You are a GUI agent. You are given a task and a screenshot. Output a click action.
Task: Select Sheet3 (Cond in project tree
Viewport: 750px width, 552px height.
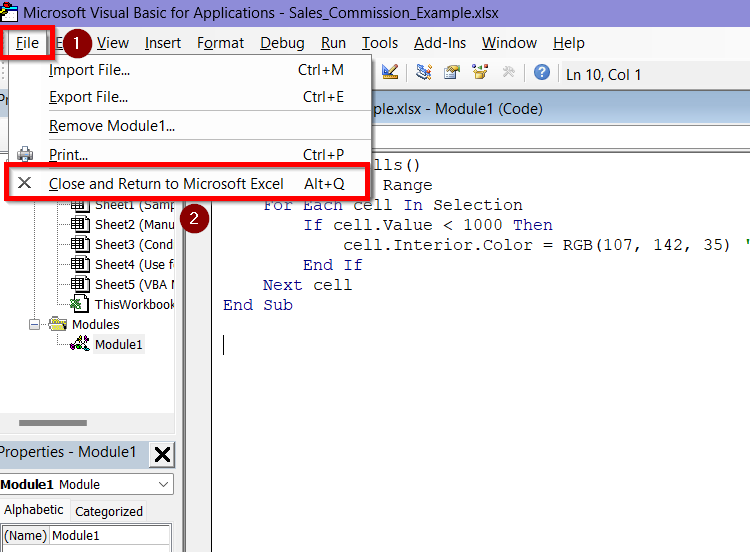pos(134,244)
